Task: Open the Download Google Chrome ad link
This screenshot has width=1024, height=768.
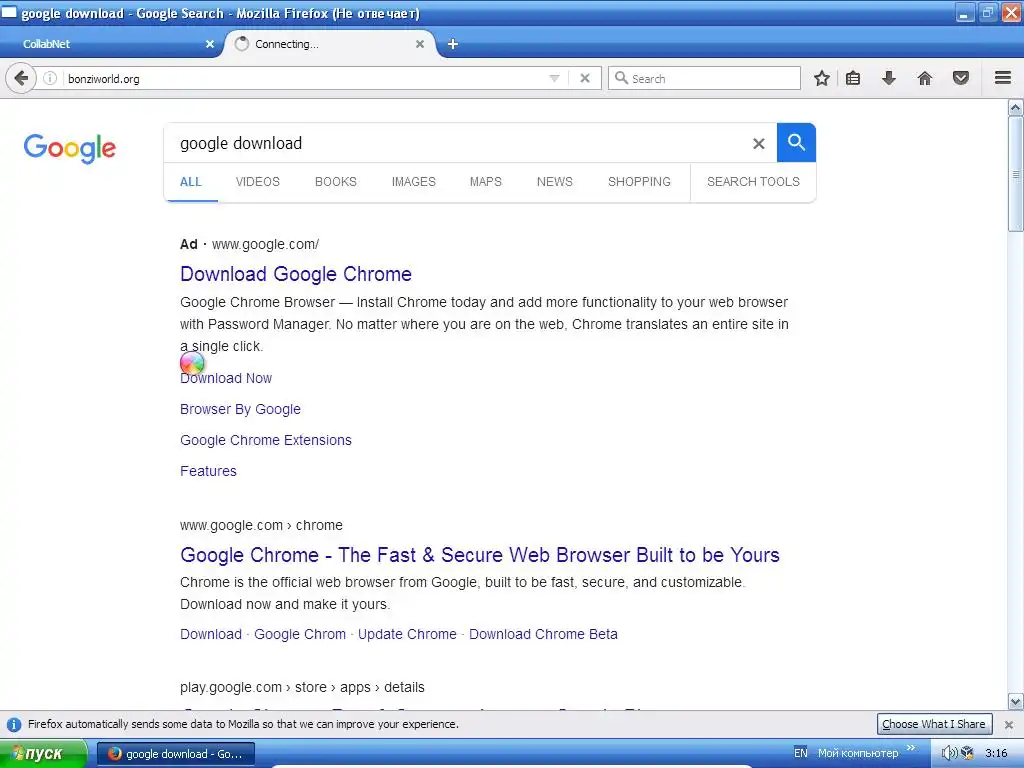Action: (x=296, y=274)
